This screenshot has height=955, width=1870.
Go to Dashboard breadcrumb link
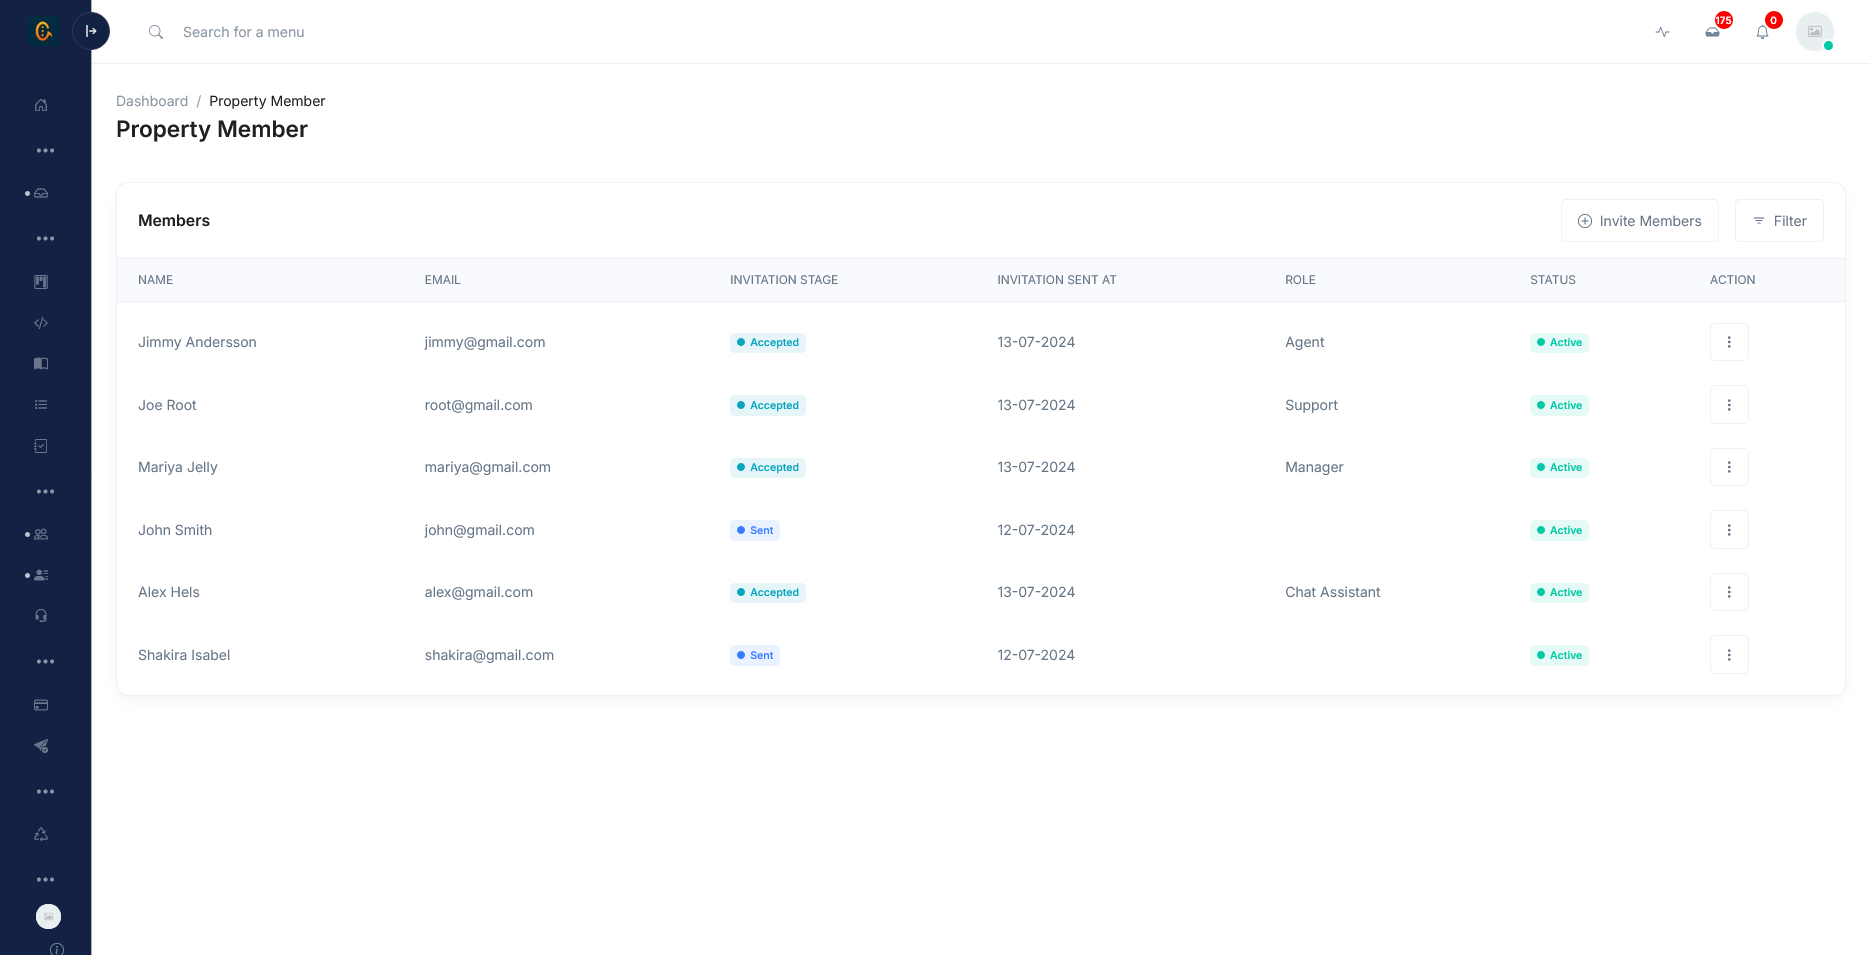point(152,101)
